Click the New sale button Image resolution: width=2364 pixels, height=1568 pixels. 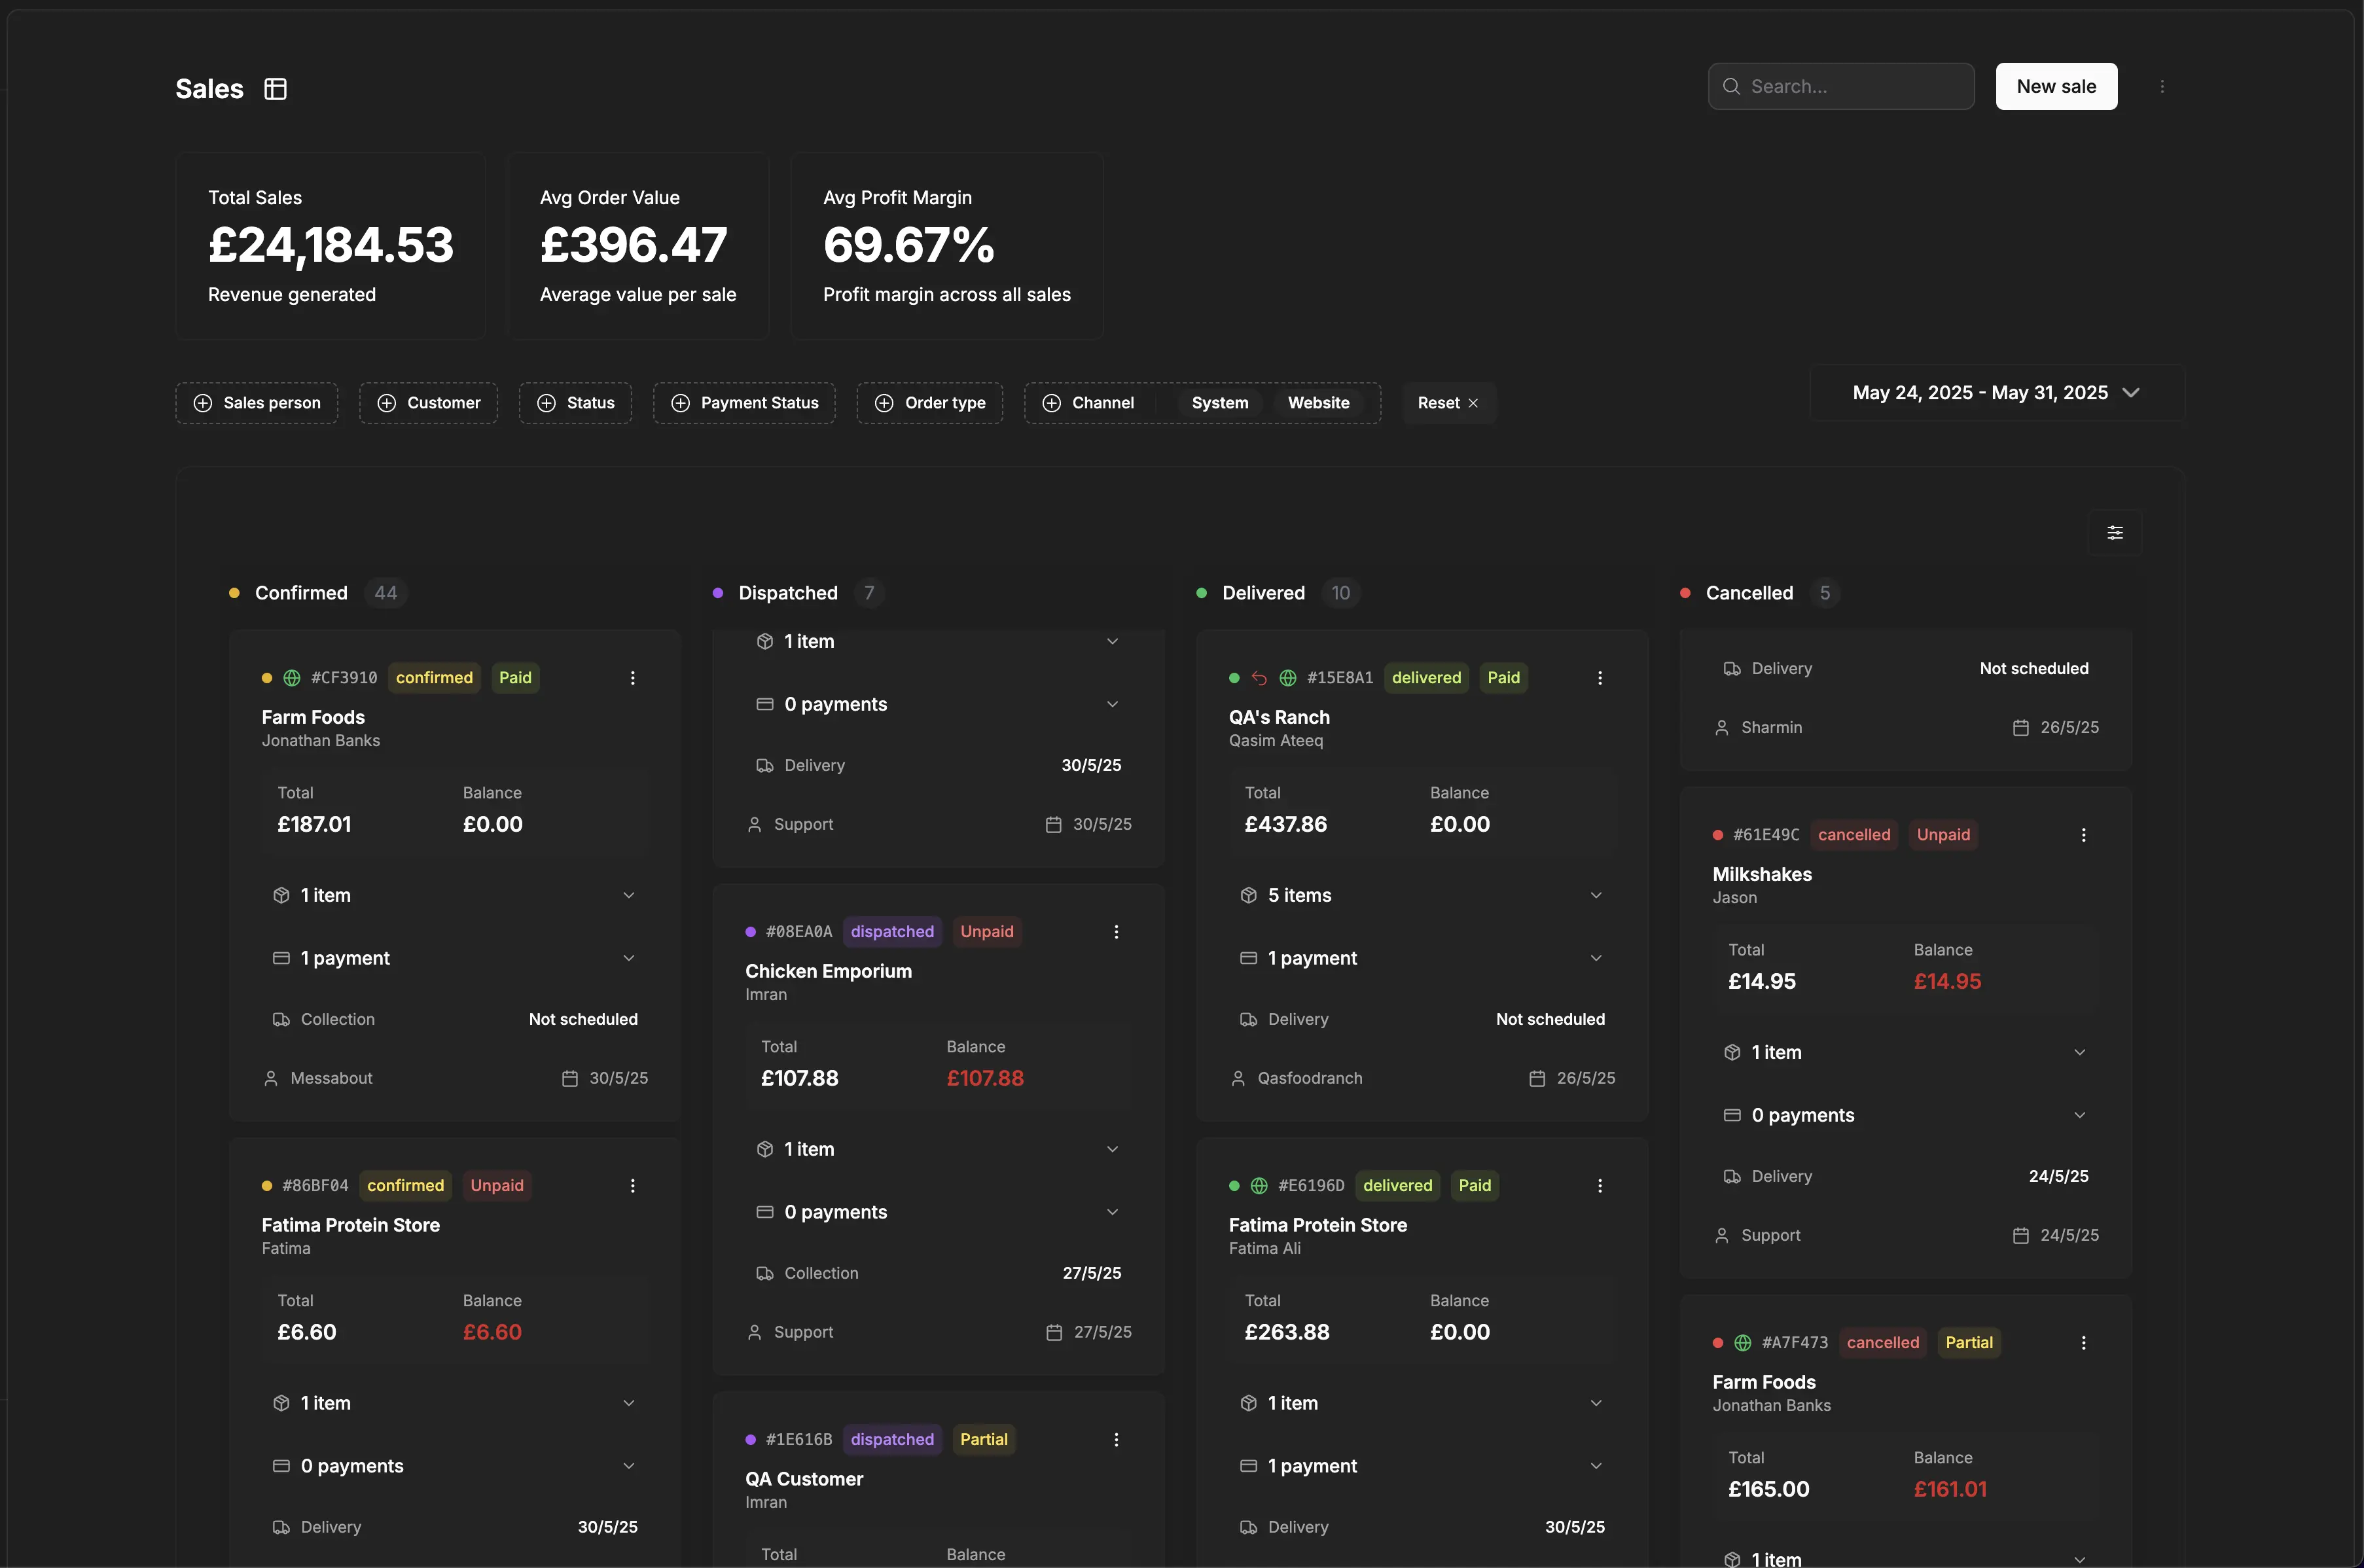[2056, 87]
